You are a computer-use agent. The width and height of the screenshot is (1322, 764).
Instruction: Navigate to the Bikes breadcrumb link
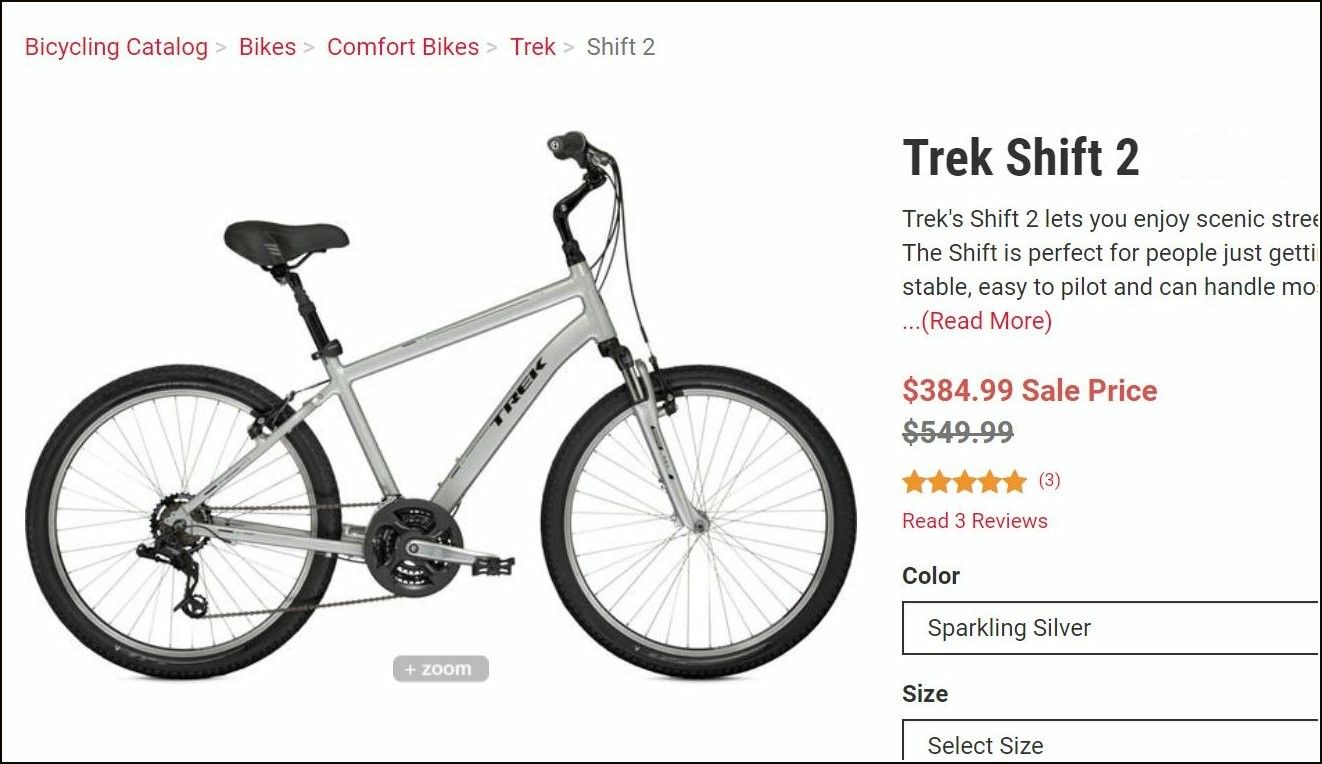267,47
